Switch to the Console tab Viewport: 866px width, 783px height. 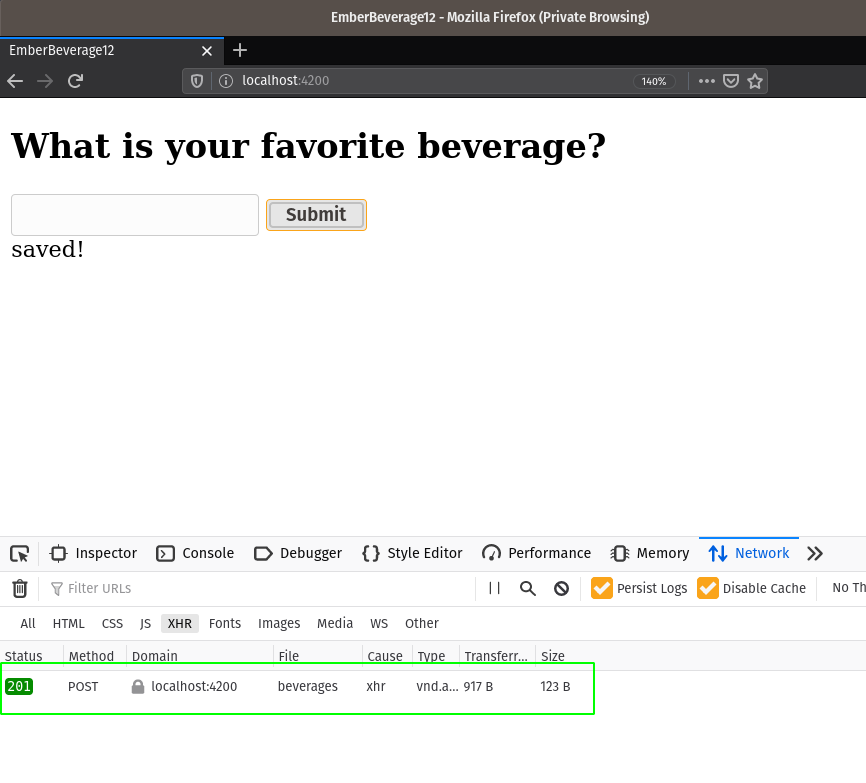[195, 553]
